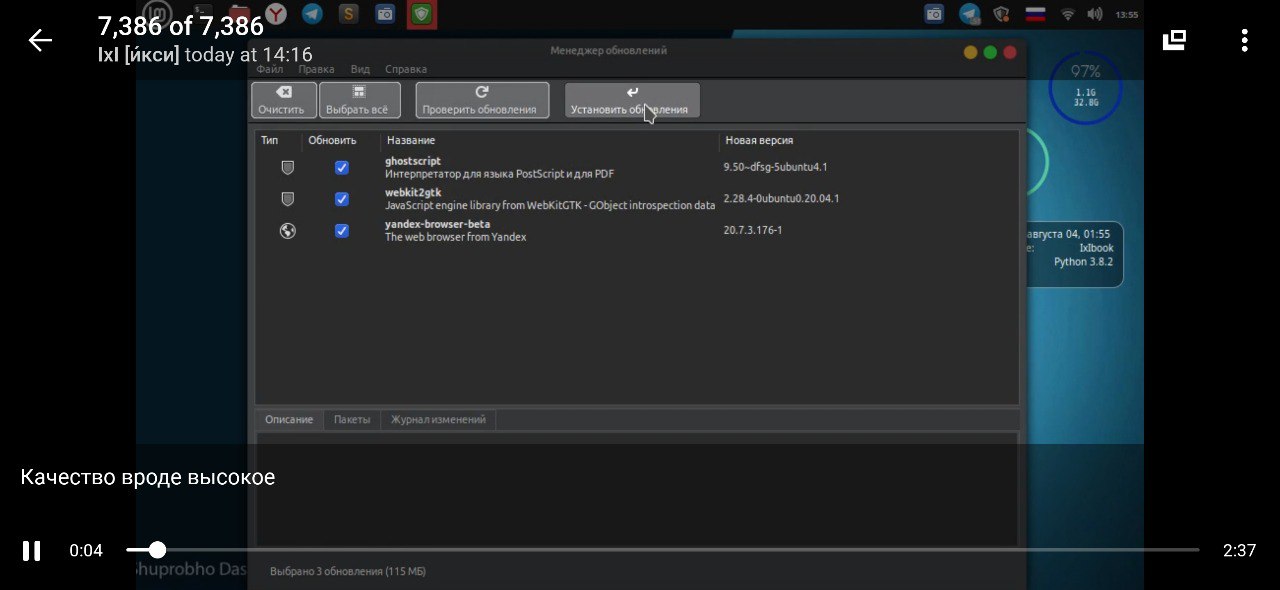
Task: Click the red folder icon in panel
Action: point(239,14)
